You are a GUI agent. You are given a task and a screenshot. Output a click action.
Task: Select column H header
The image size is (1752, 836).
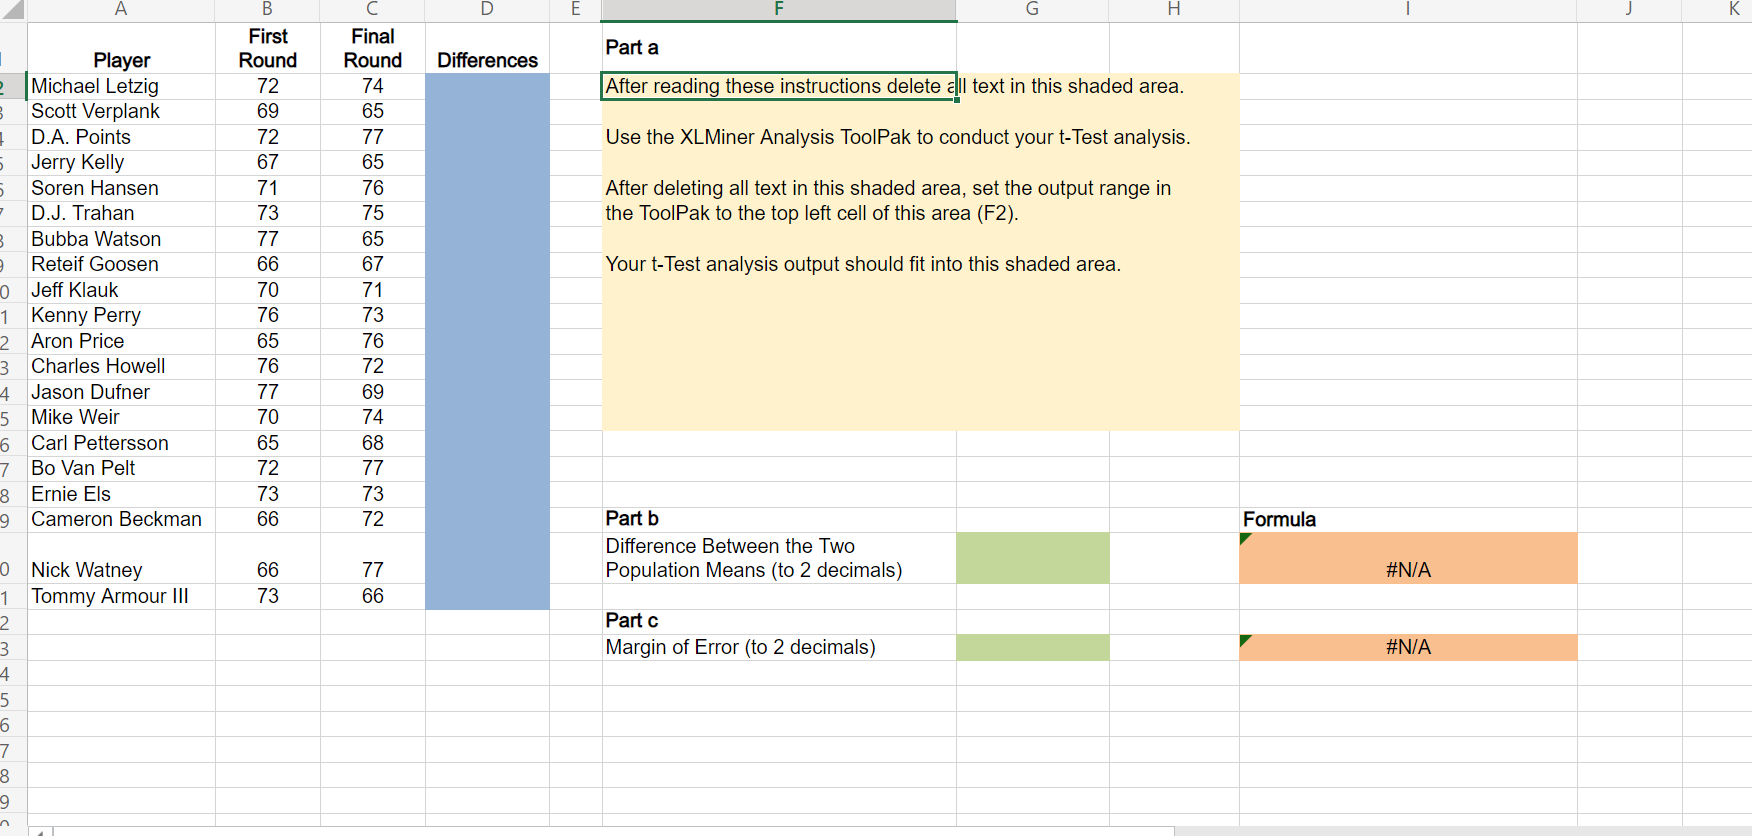(1174, 10)
